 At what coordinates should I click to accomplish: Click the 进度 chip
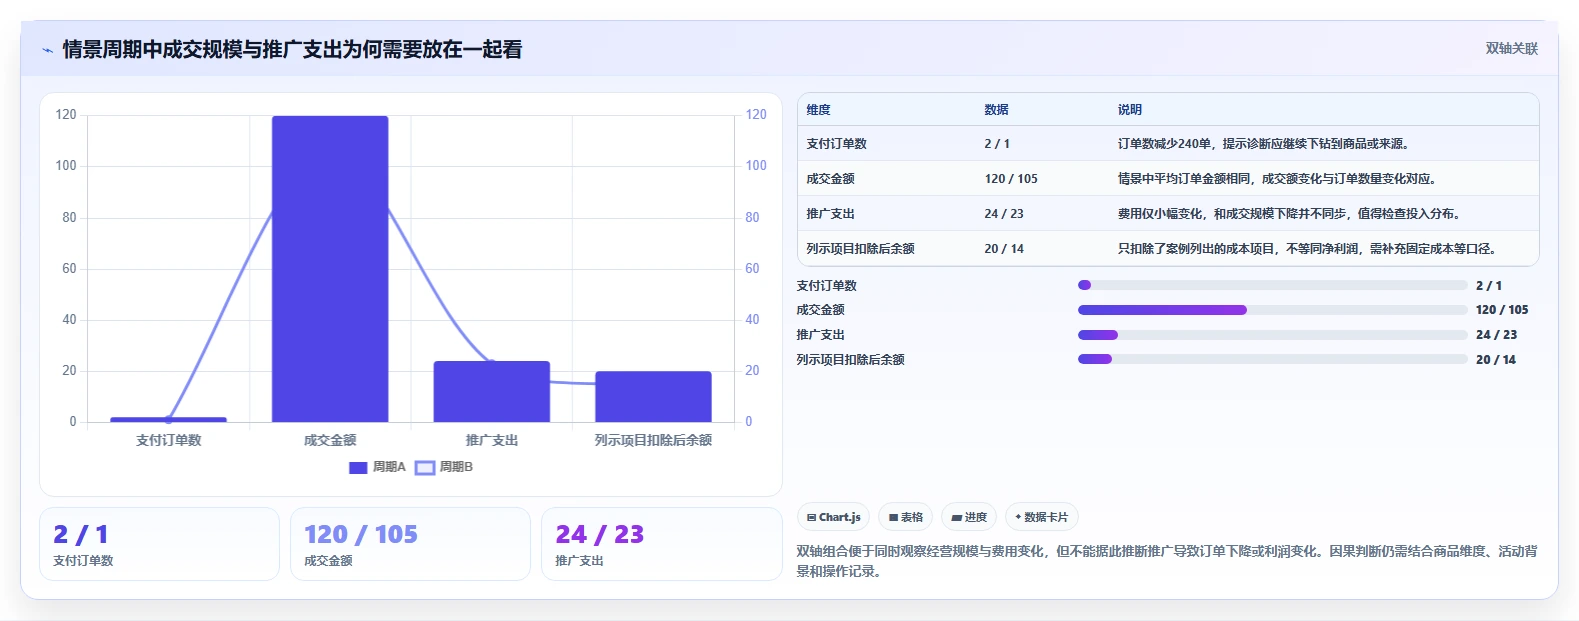click(969, 517)
